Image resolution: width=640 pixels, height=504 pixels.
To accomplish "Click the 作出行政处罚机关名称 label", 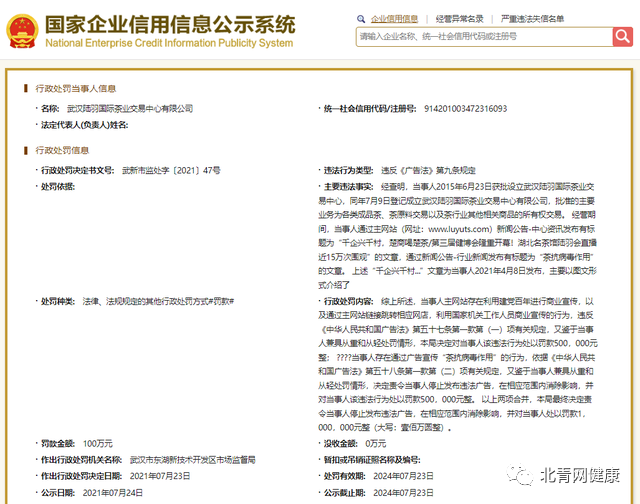I will [x=81, y=460].
